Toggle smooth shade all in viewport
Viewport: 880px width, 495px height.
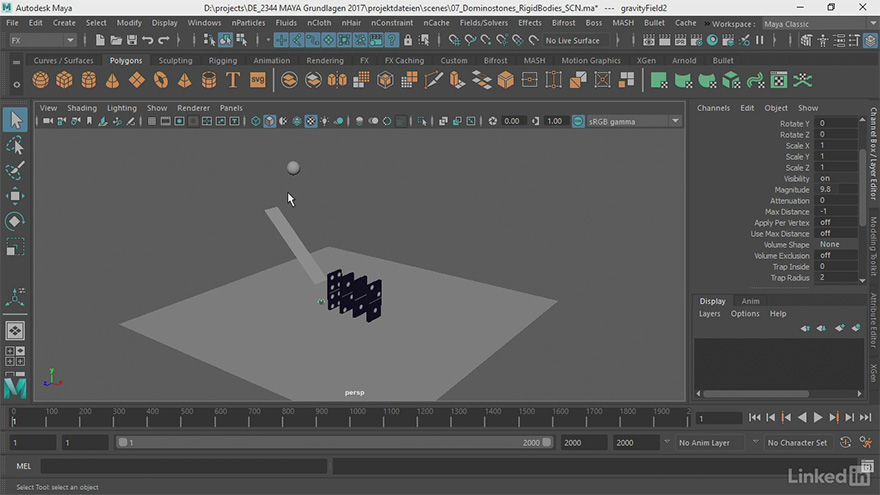coord(269,121)
